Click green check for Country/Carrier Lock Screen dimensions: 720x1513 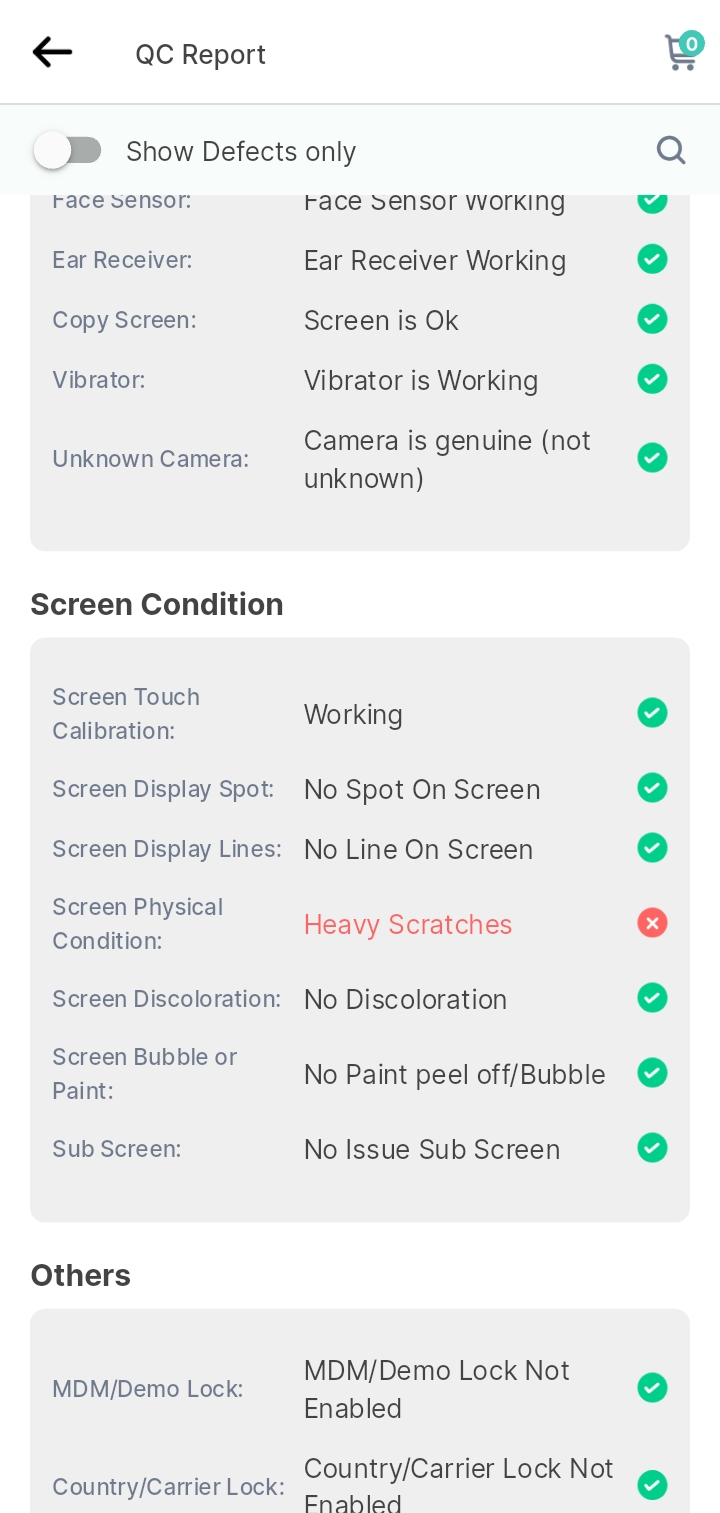point(652,1486)
